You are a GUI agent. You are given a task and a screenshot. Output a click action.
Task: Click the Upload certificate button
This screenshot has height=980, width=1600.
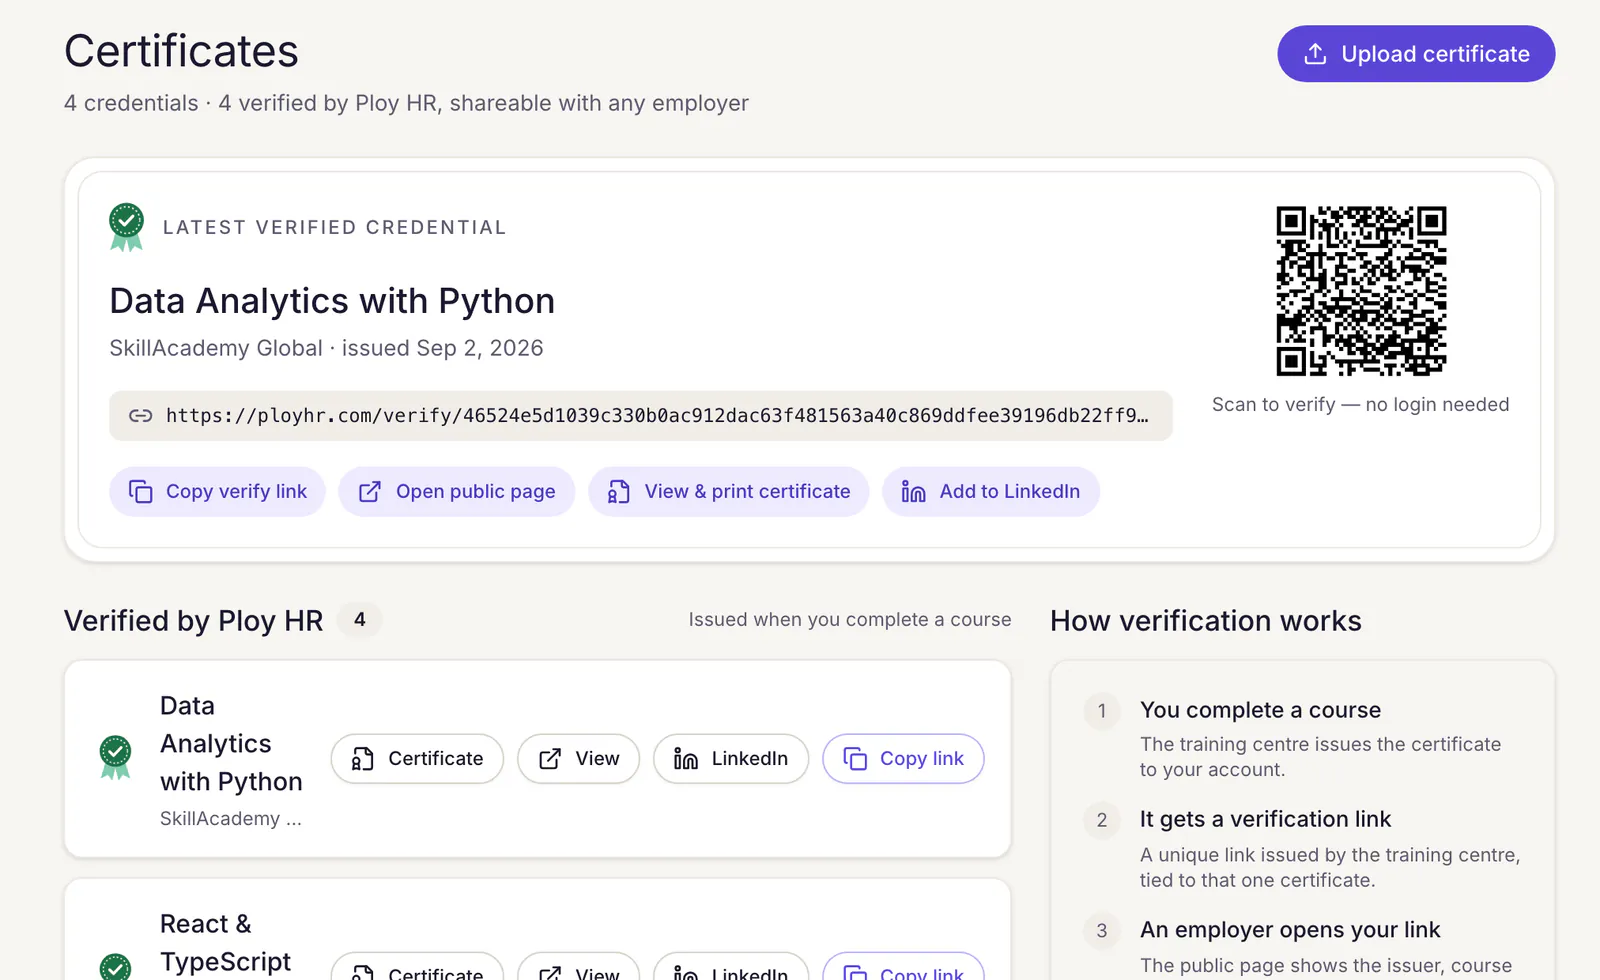(x=1416, y=54)
